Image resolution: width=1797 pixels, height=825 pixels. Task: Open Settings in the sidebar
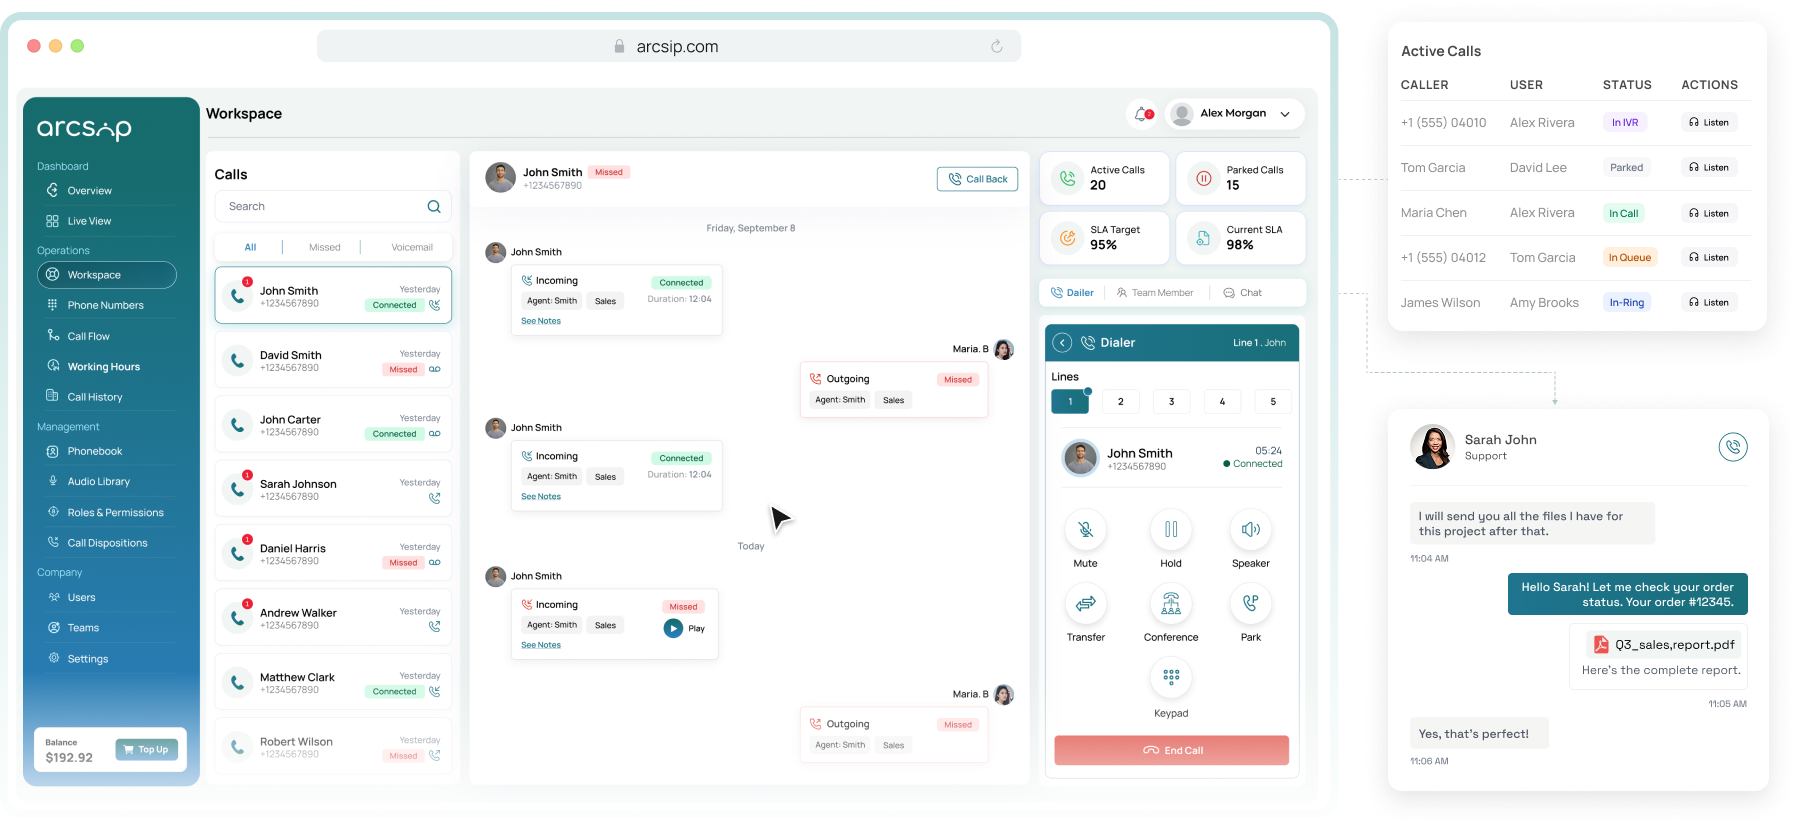coord(87,659)
